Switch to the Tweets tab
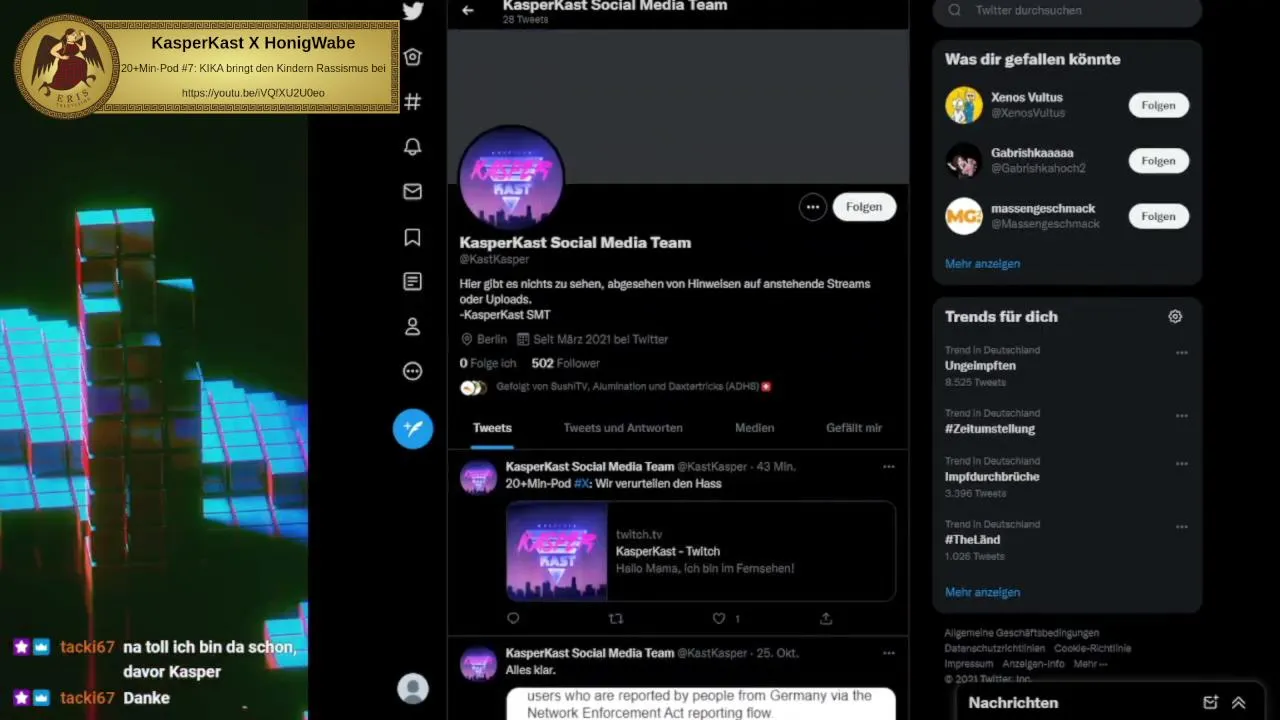The height and width of the screenshot is (720, 1280). pyautogui.click(x=492, y=428)
